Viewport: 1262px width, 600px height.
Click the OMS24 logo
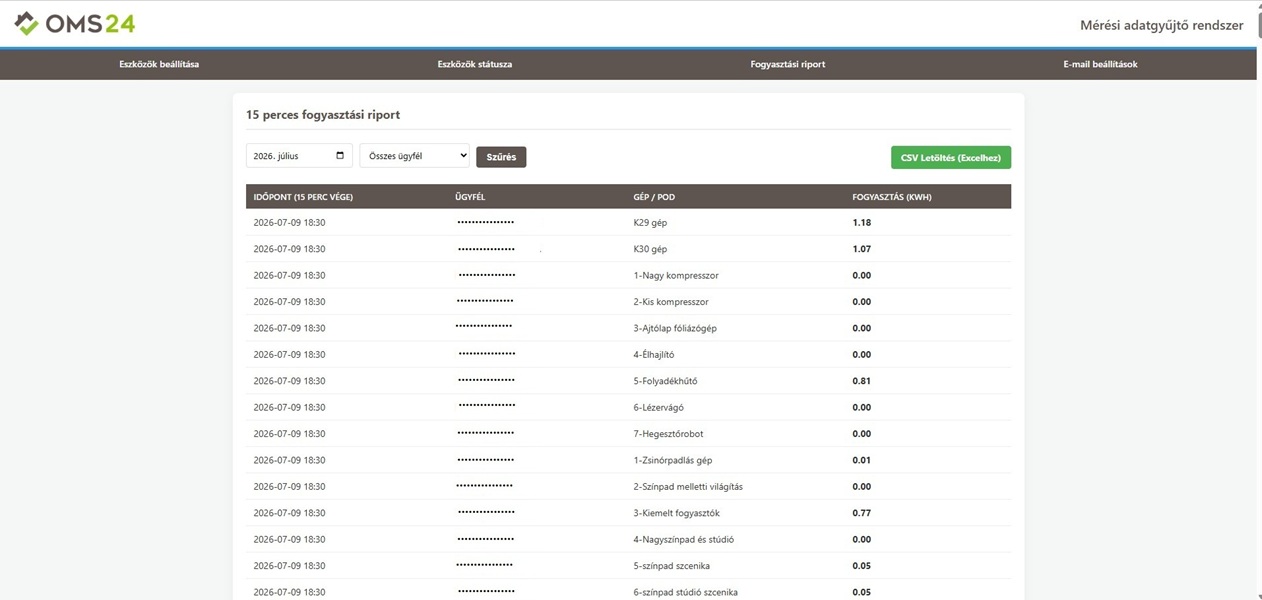[x=75, y=23]
